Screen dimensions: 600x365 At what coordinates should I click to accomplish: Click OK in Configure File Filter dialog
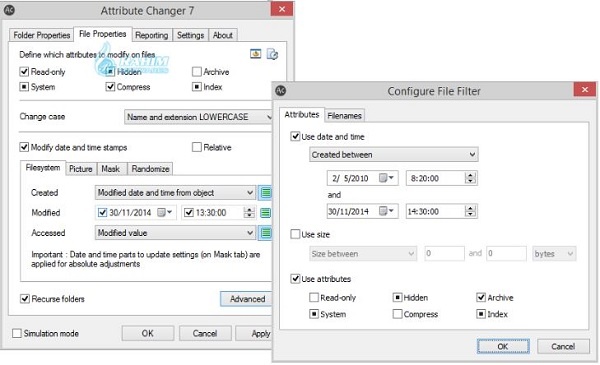(503, 346)
